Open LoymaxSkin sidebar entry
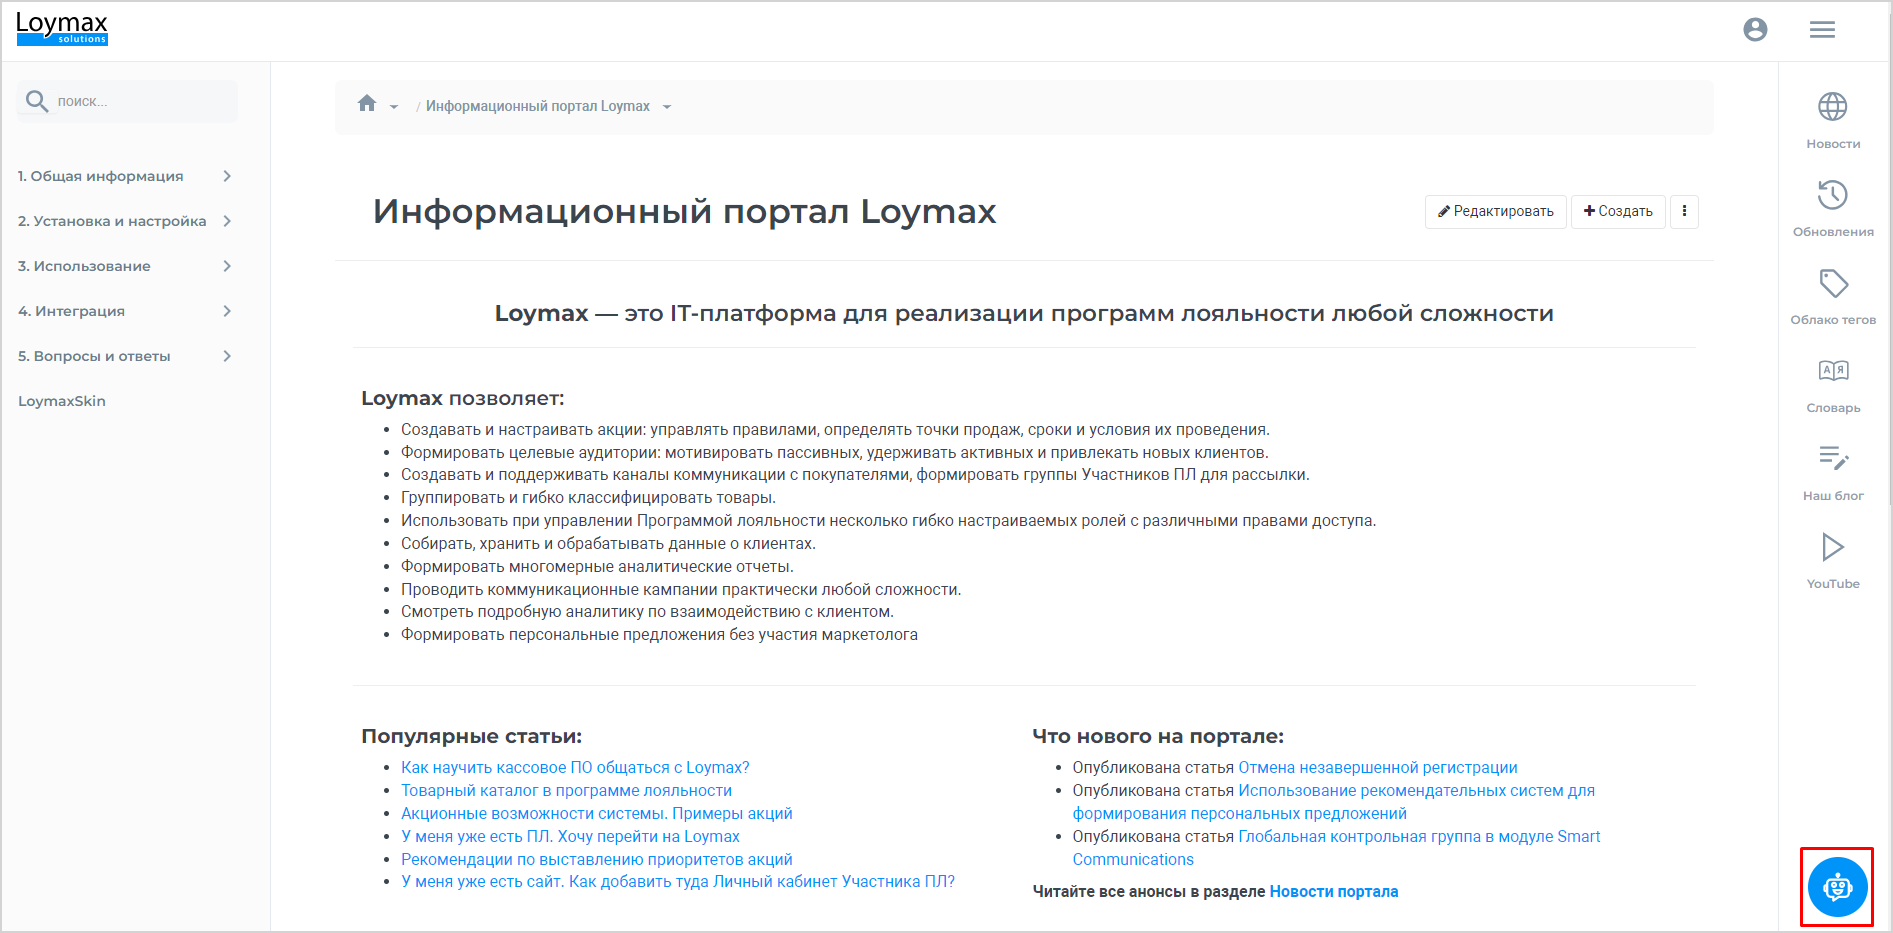The image size is (1893, 933). (62, 401)
